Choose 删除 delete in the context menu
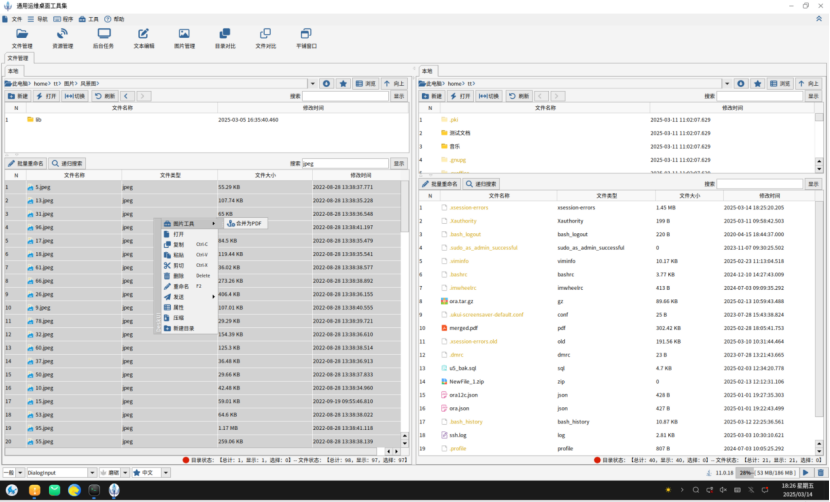 click(x=190, y=276)
